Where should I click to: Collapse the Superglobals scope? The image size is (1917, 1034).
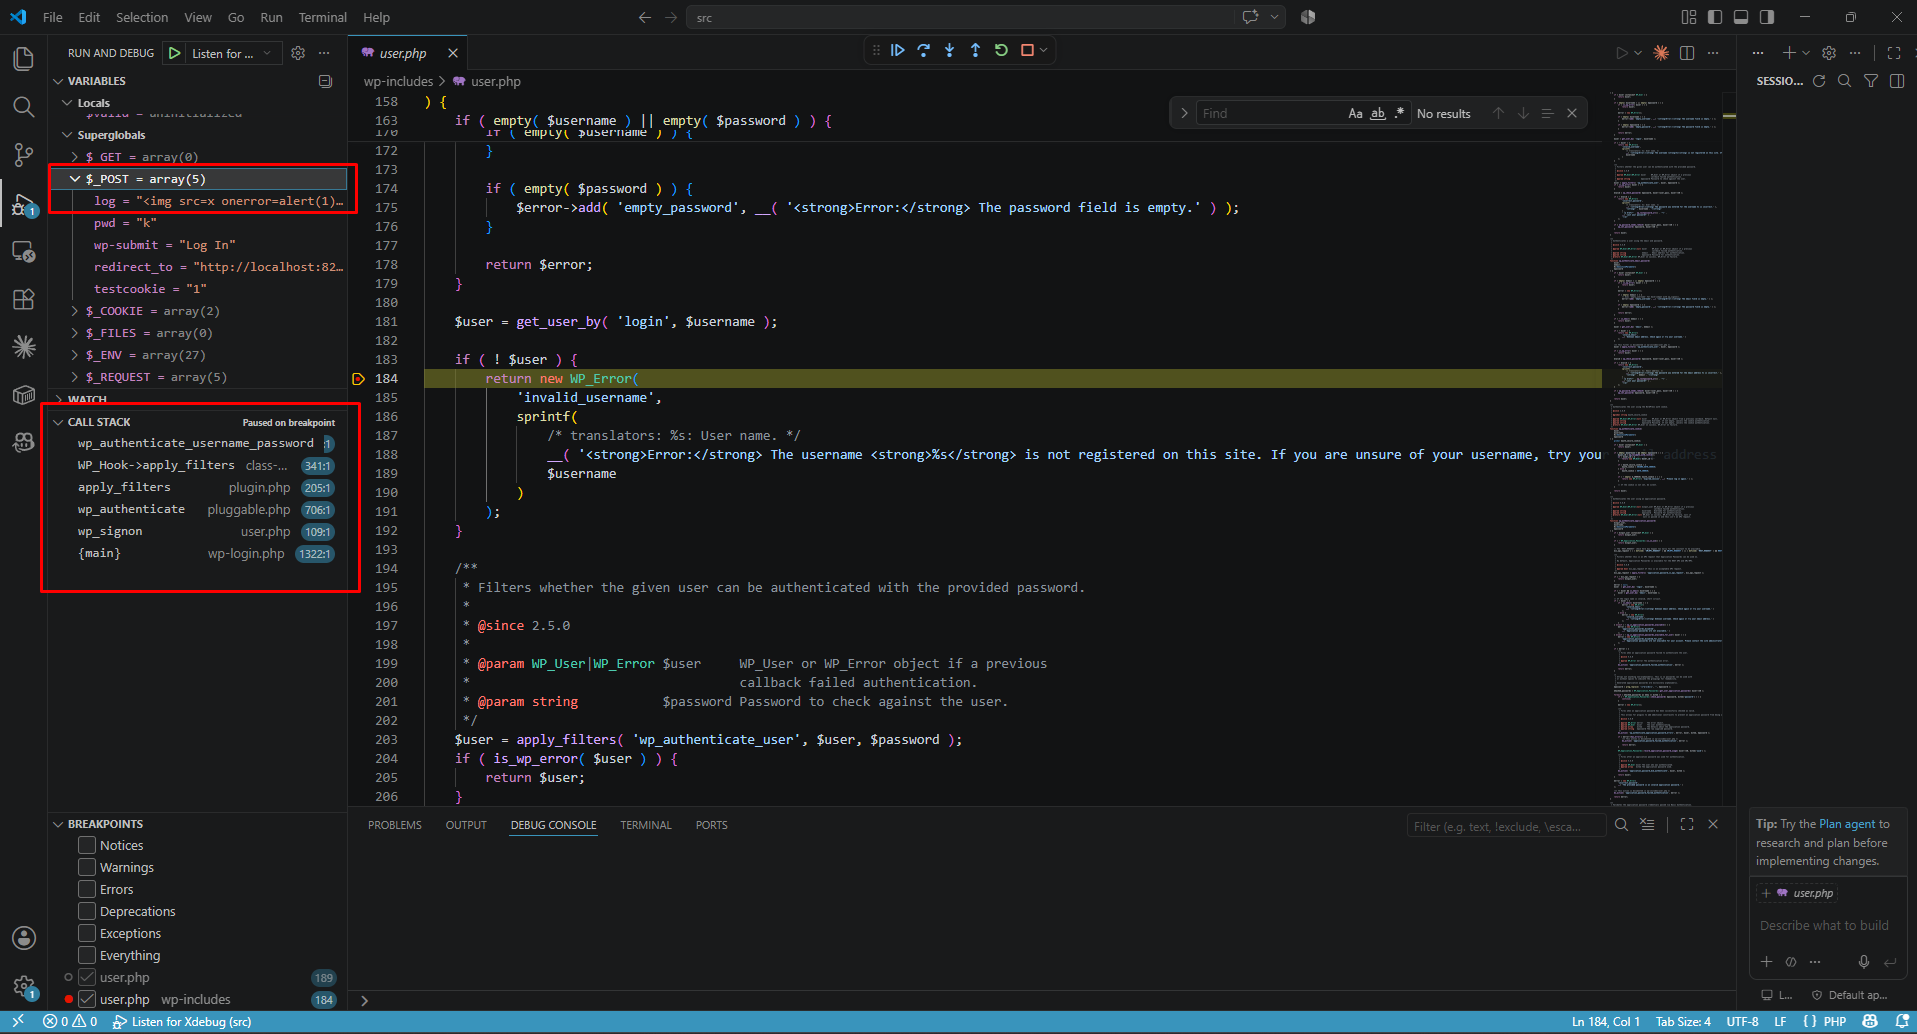67,135
